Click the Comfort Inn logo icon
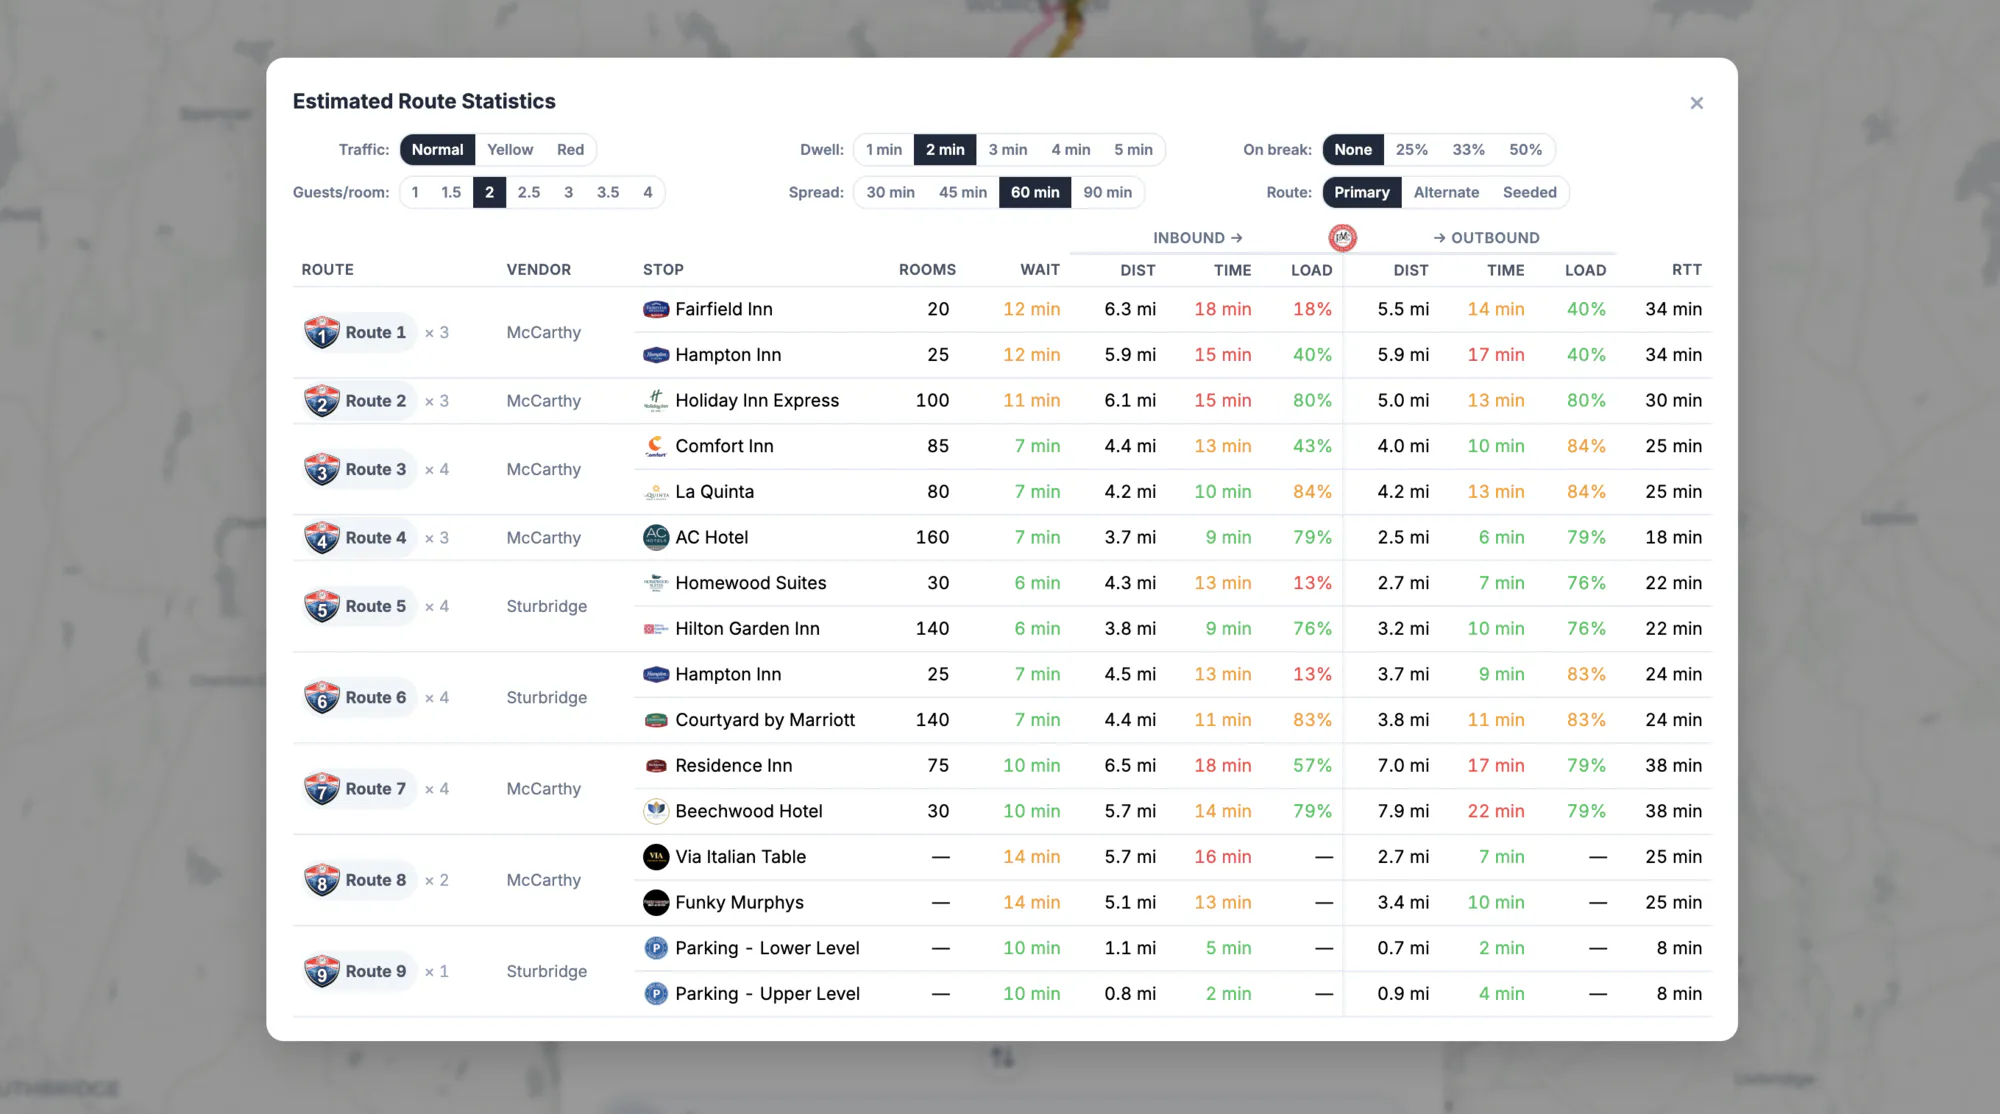2000x1114 pixels. [656, 446]
